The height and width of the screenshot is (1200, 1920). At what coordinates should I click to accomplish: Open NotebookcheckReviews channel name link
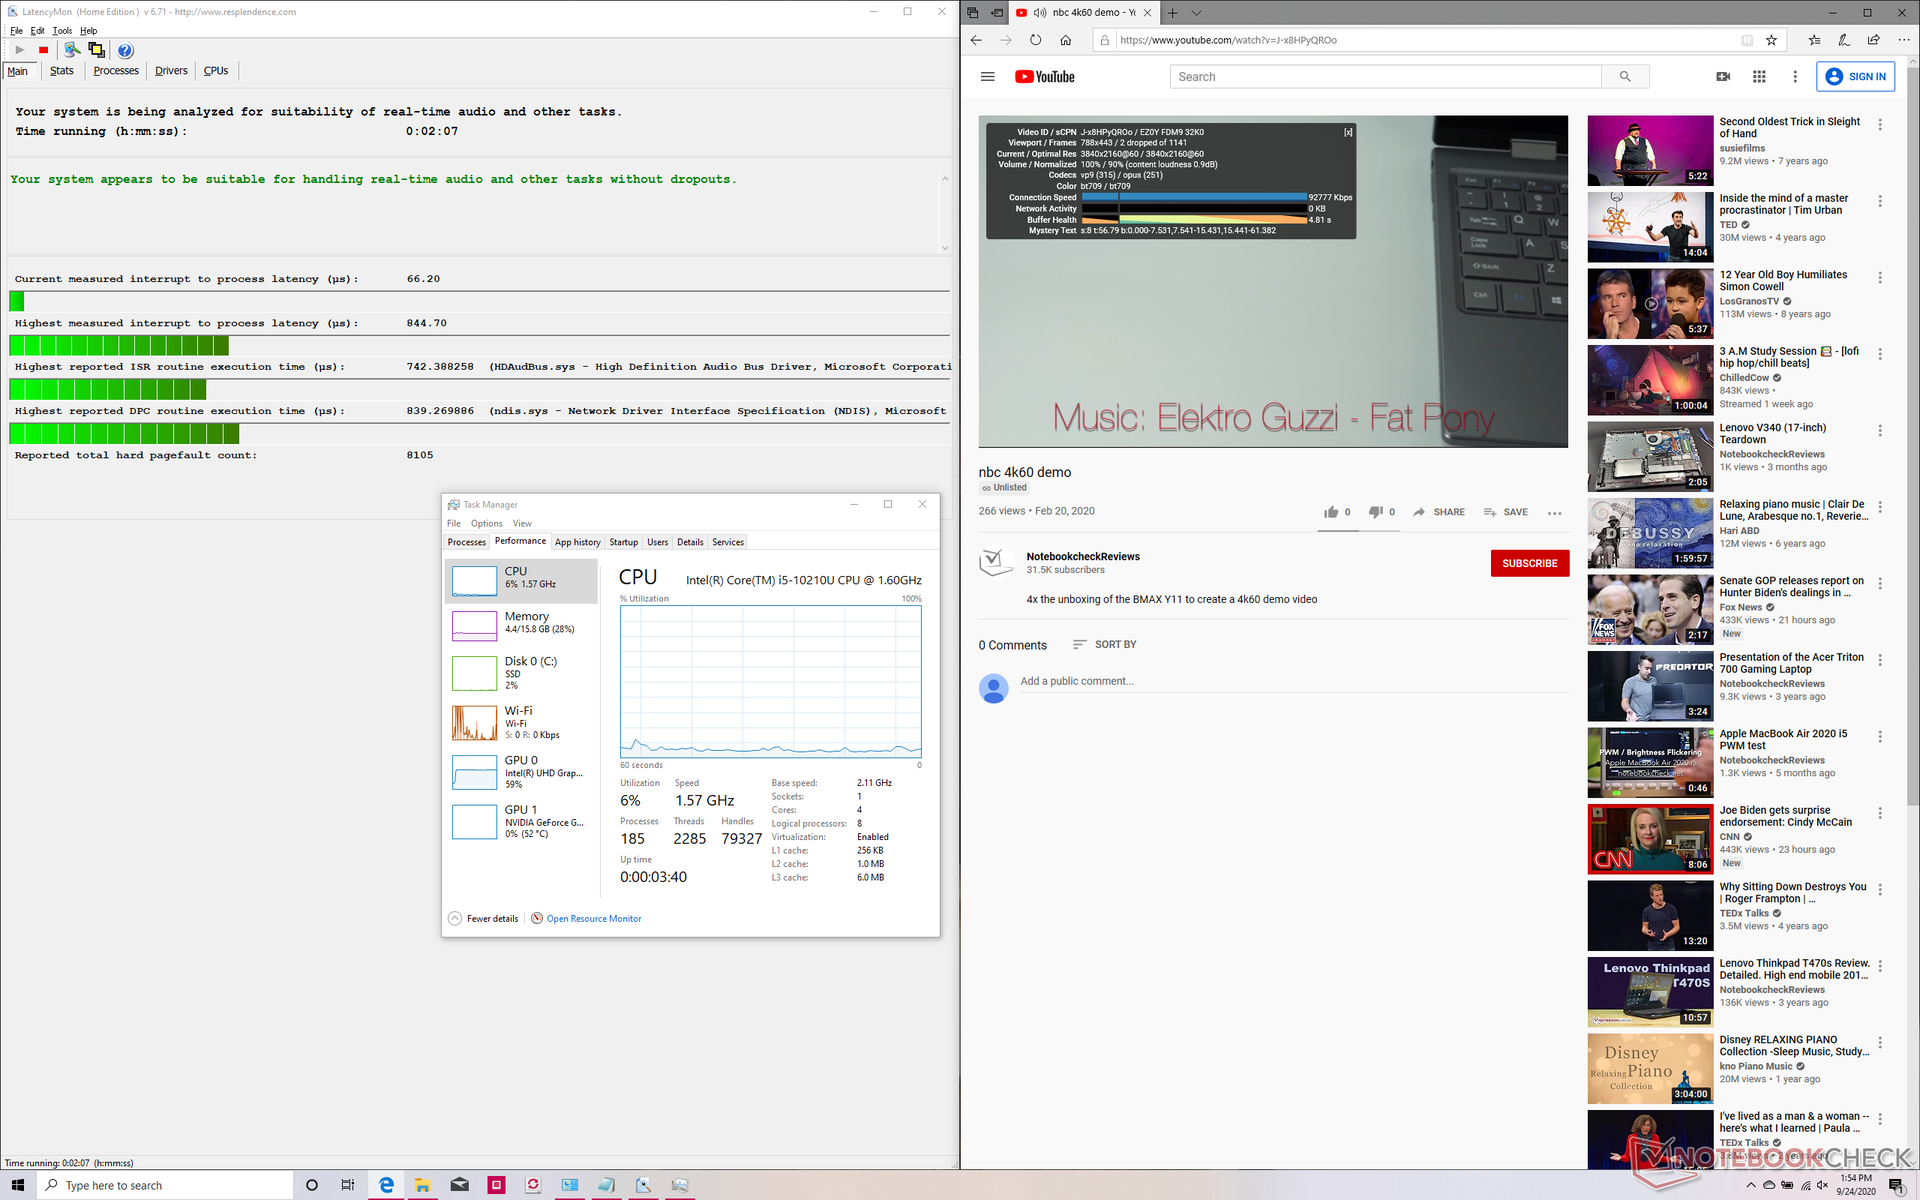pyautogui.click(x=1083, y=557)
